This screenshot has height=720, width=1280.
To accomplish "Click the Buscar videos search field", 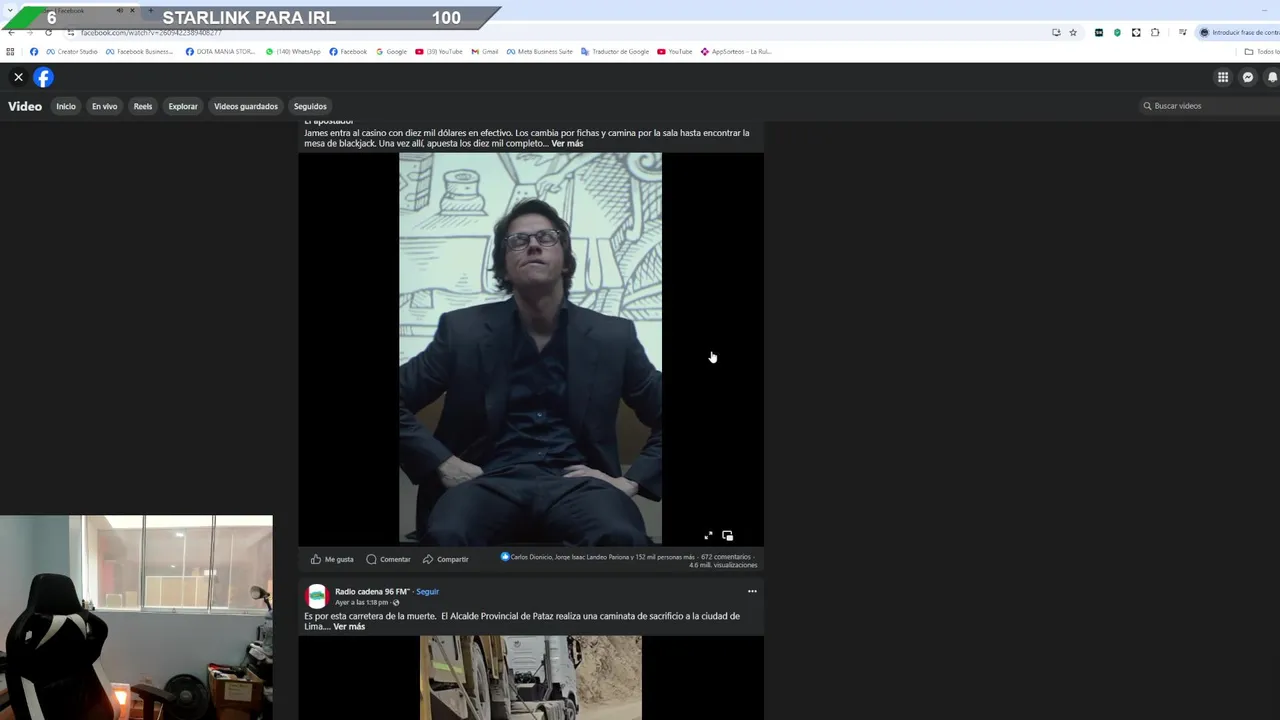I will (1210, 106).
